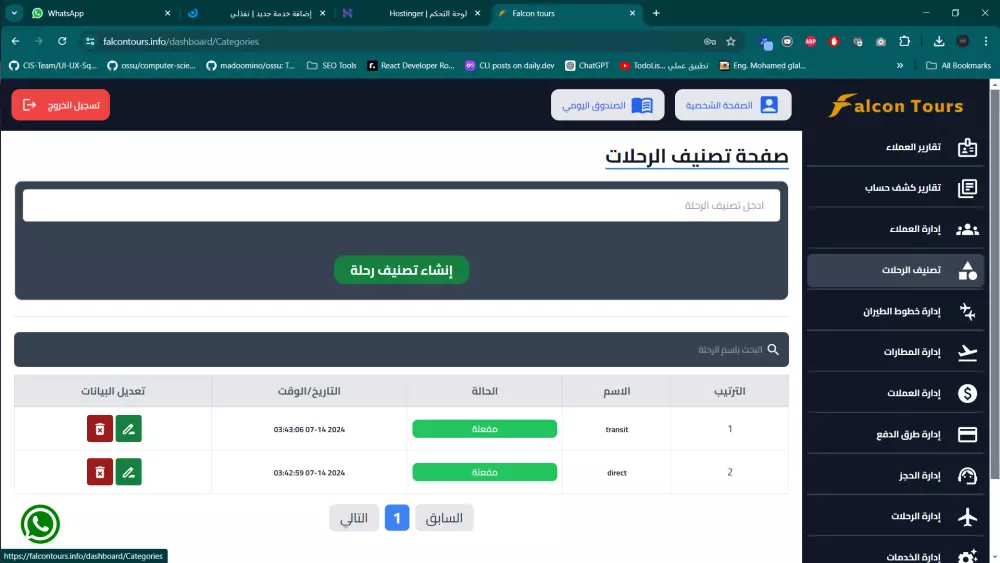Click the transit name cell
Screen dimensions: 1000x563
(x=617, y=429)
